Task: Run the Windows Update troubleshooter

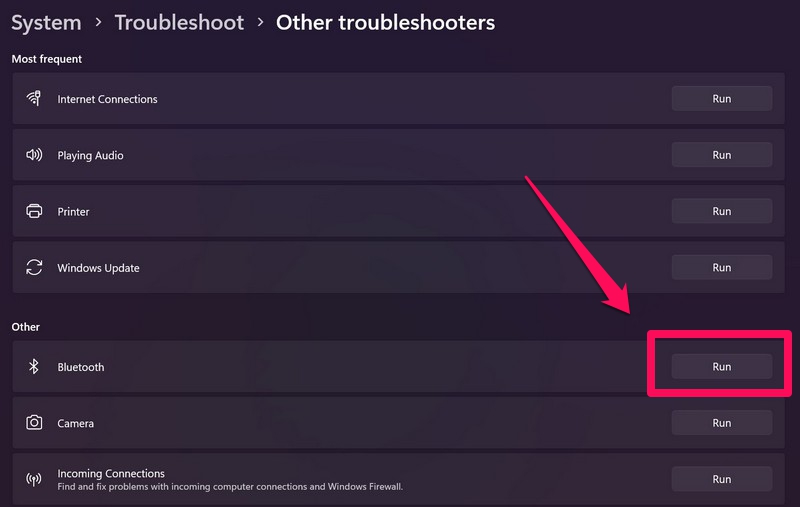Action: 721,267
